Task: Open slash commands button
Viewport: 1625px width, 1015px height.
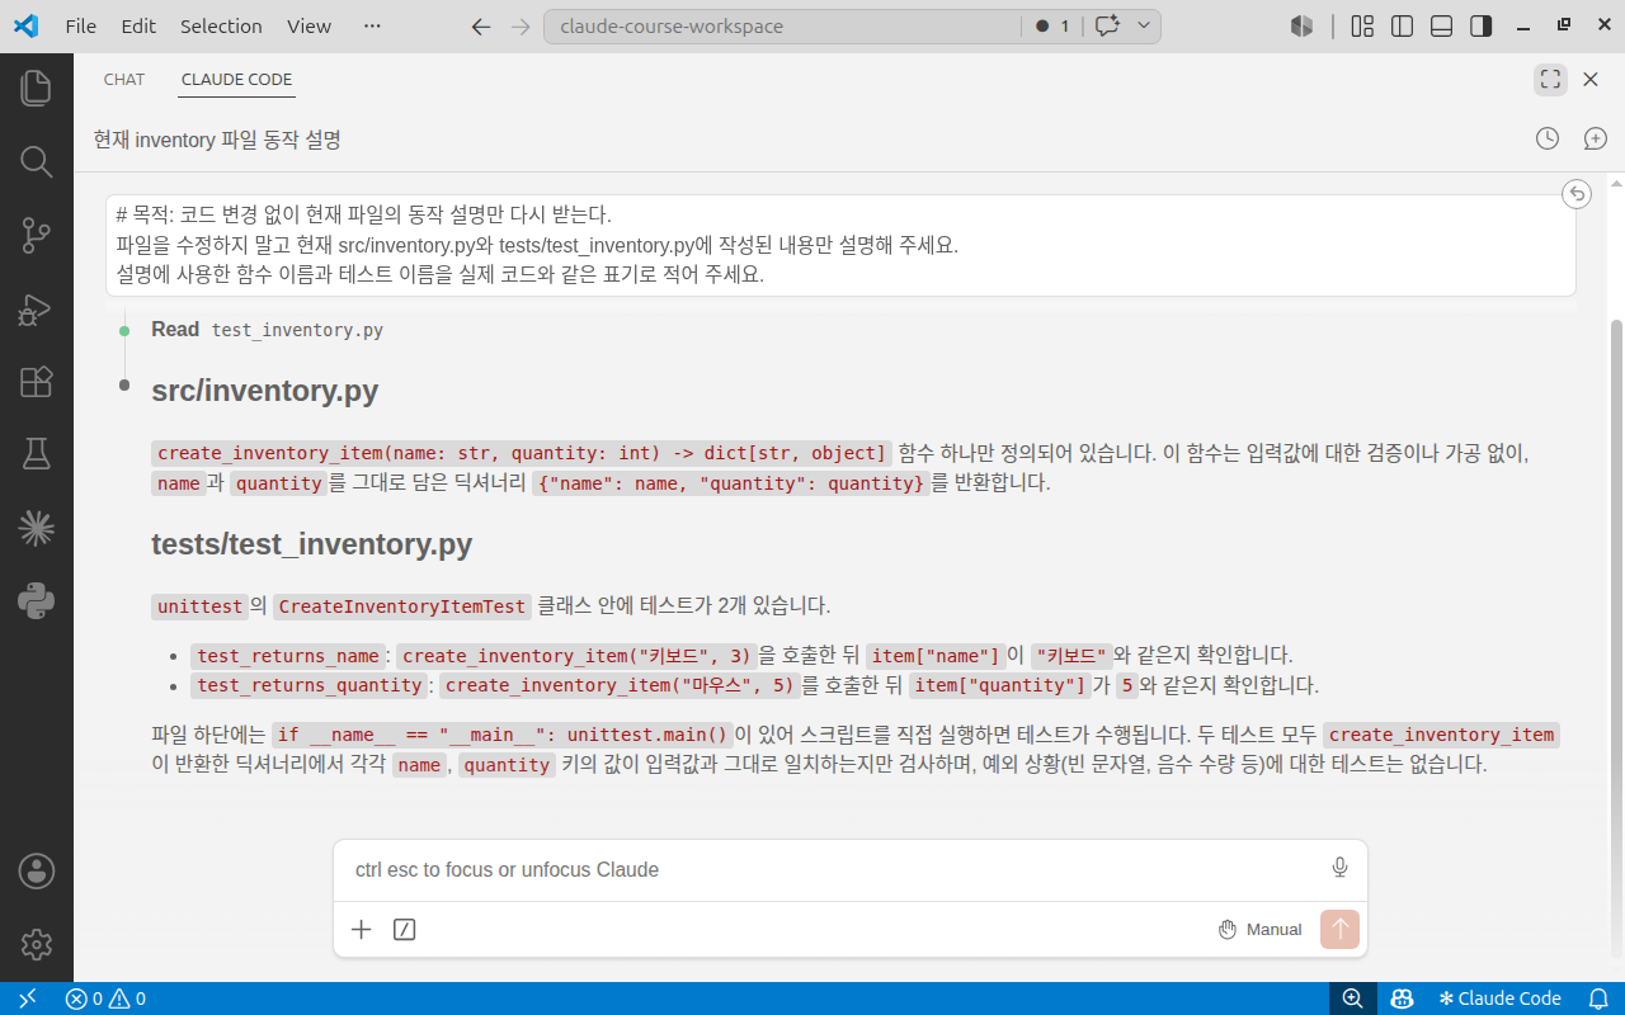Action: point(404,929)
